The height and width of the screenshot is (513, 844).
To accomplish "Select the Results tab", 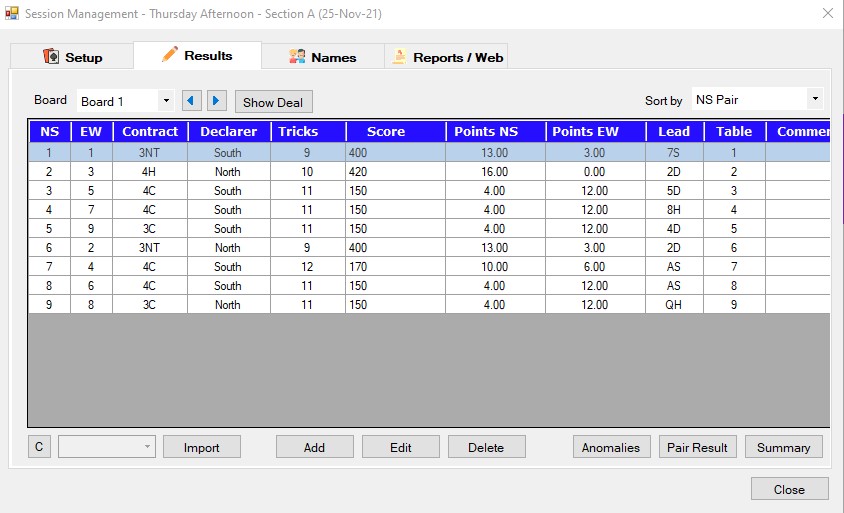I will coord(197,56).
